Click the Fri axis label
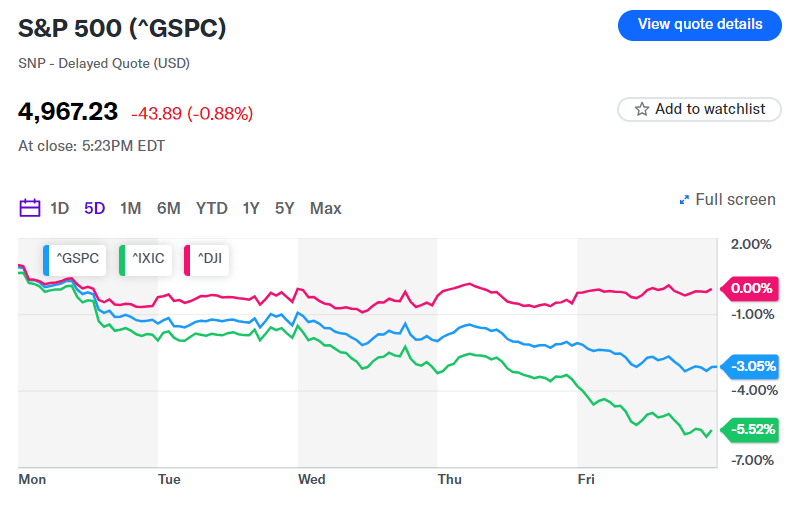Image resolution: width=793 pixels, height=510 pixels. (586, 479)
